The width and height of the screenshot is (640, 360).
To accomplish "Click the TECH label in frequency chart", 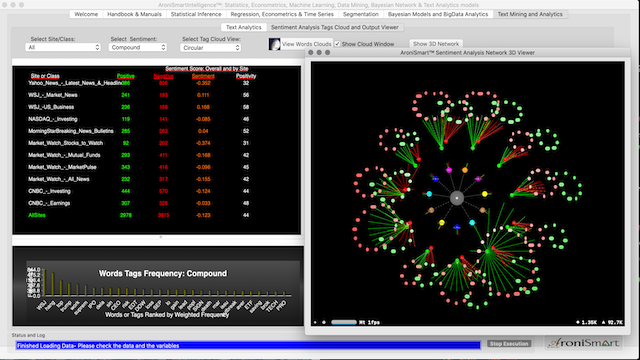I will (272, 306).
